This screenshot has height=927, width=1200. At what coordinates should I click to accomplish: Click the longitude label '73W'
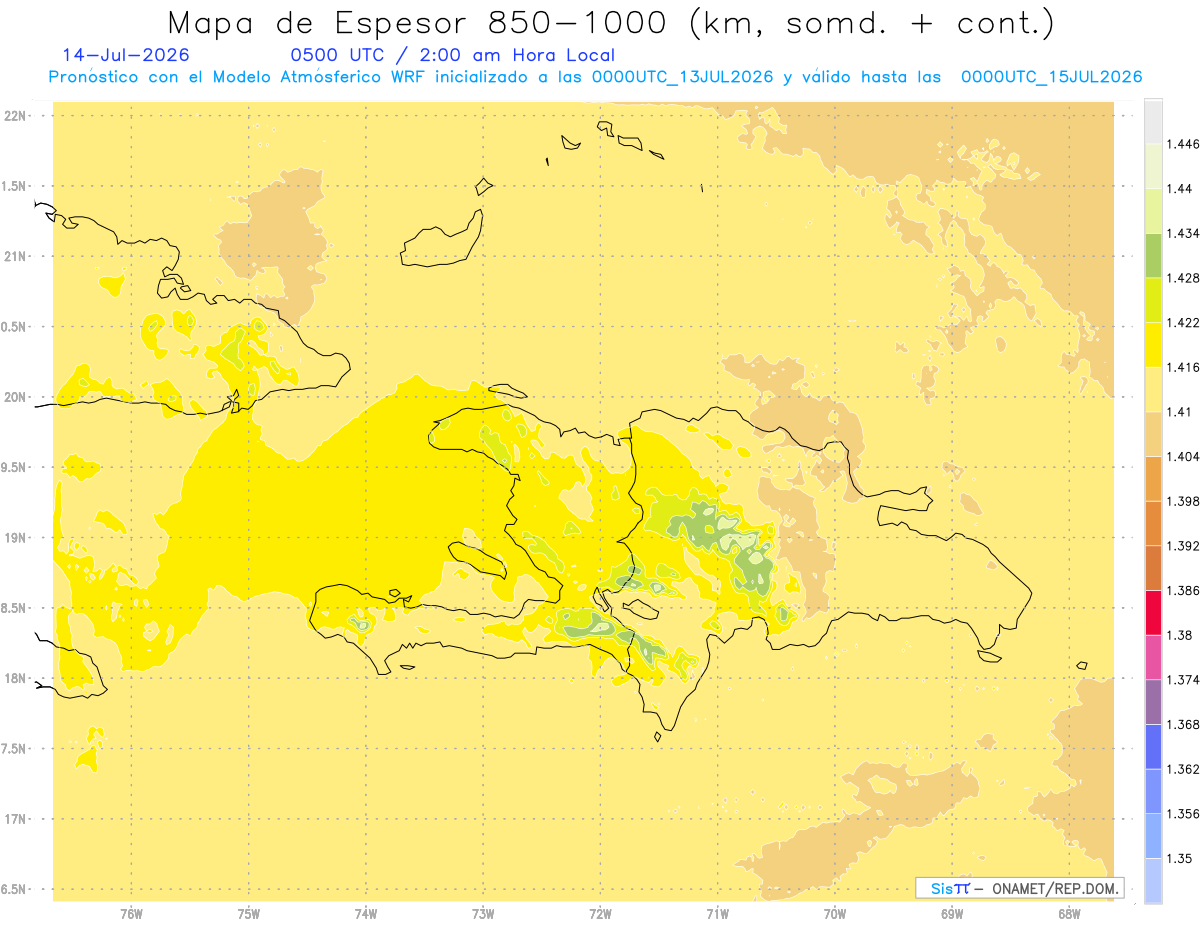click(x=483, y=914)
